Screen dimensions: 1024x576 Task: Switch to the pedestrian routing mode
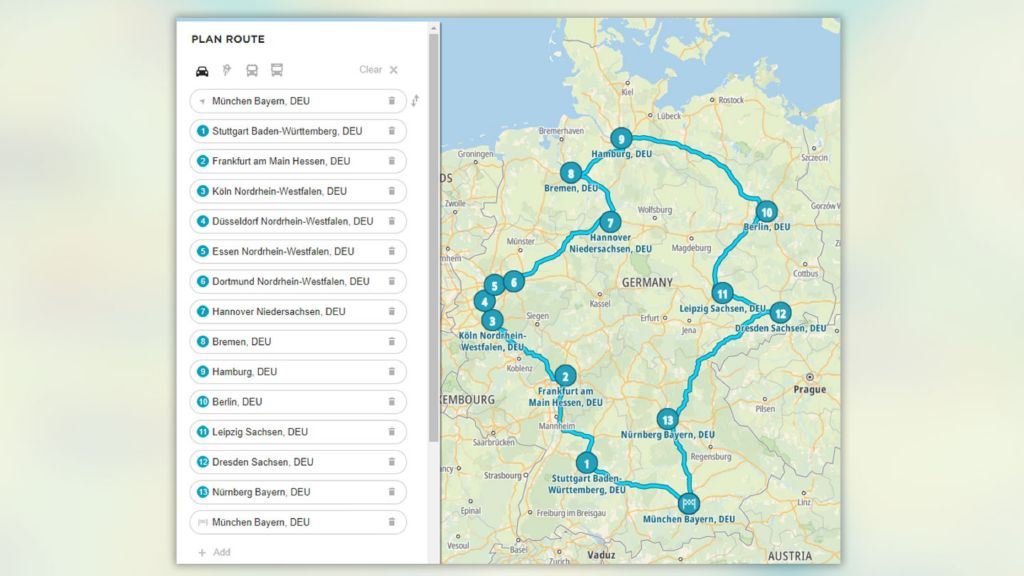[225, 70]
